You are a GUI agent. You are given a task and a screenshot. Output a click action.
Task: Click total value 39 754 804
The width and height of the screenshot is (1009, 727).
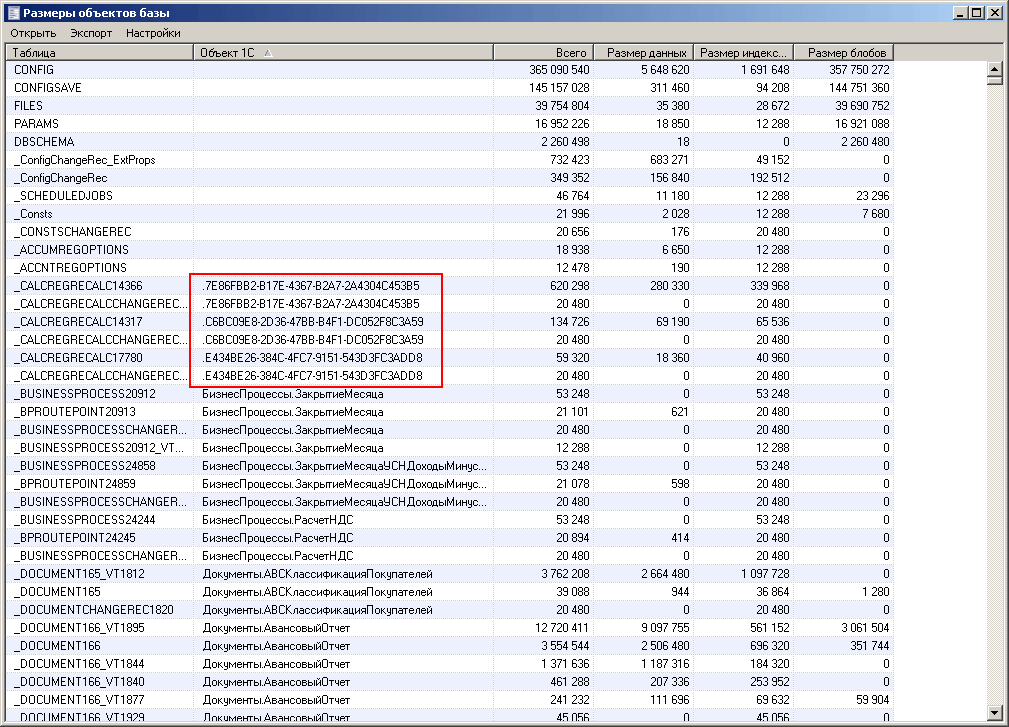tap(562, 106)
